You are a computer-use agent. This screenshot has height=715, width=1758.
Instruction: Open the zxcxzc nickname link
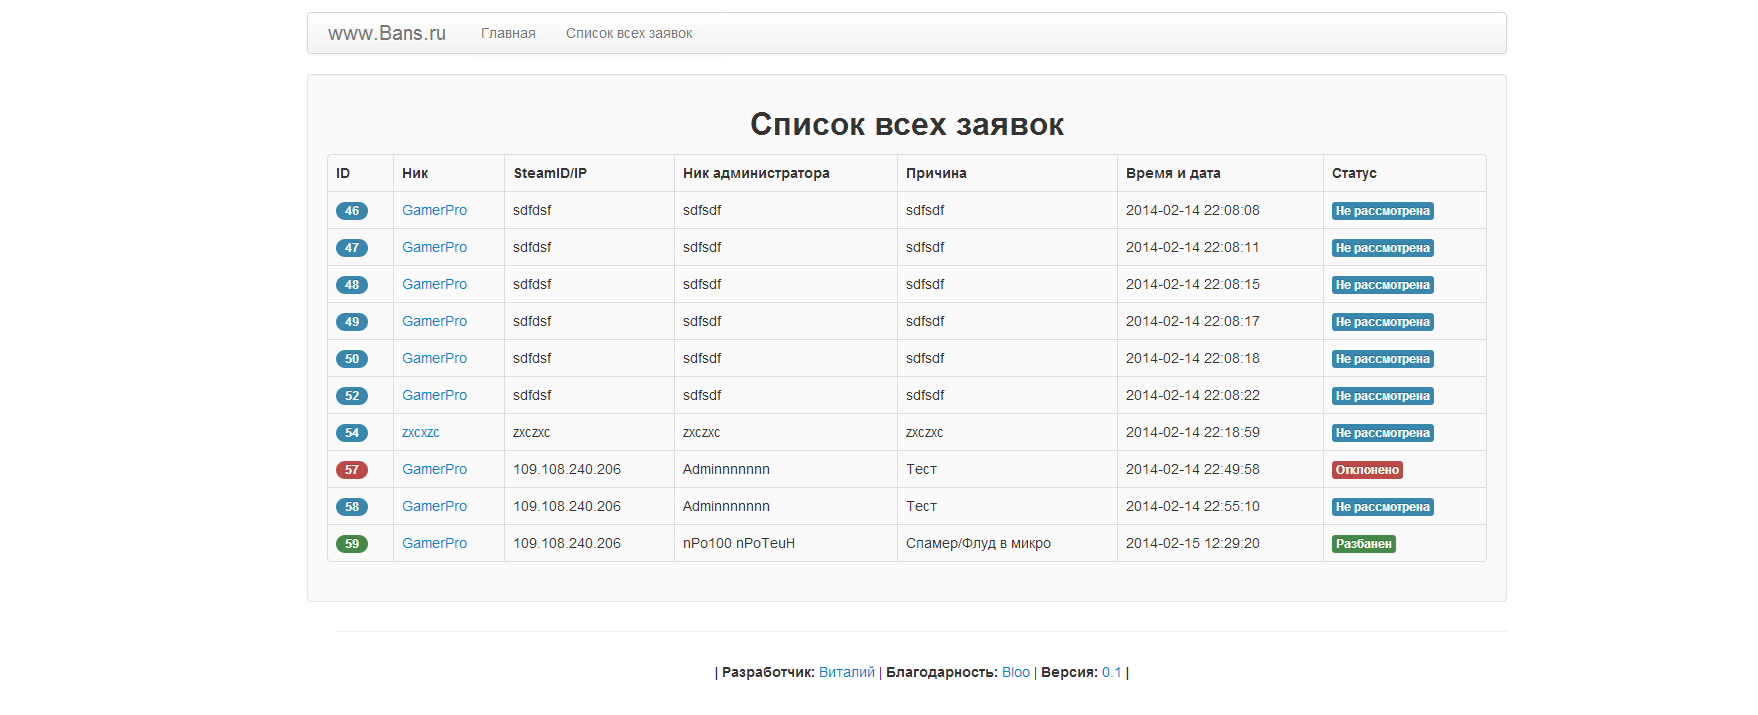[x=420, y=432]
